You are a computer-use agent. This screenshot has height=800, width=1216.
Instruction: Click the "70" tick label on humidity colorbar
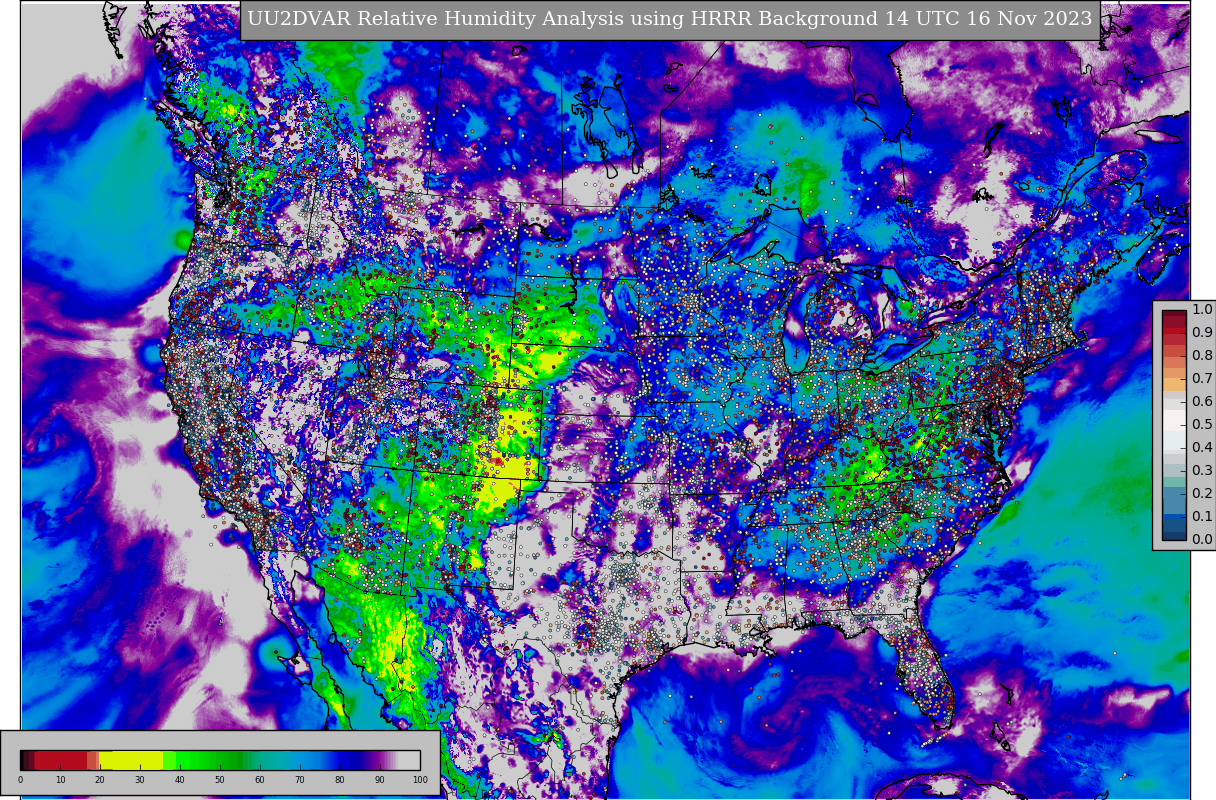300,780
